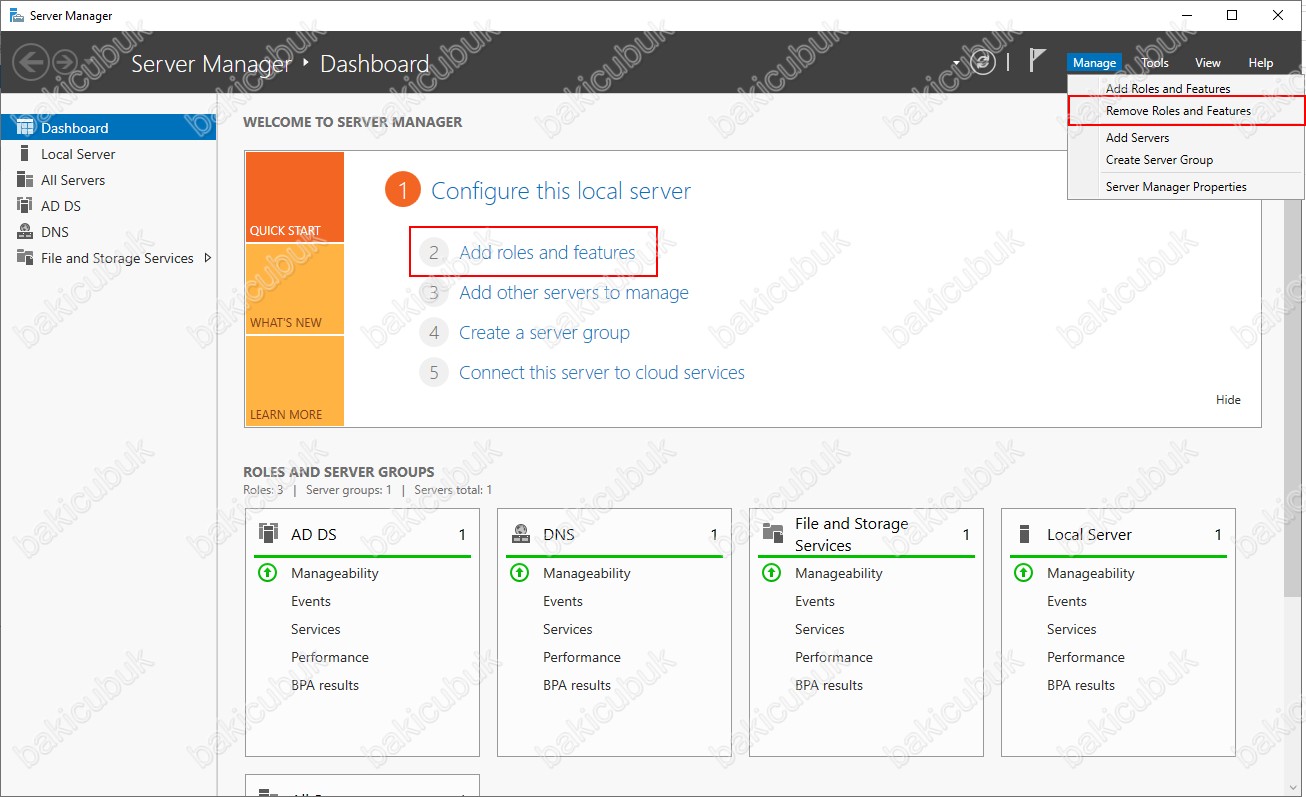1306x797 pixels.
Task: Open Services under File and Storage tile
Action: click(820, 629)
